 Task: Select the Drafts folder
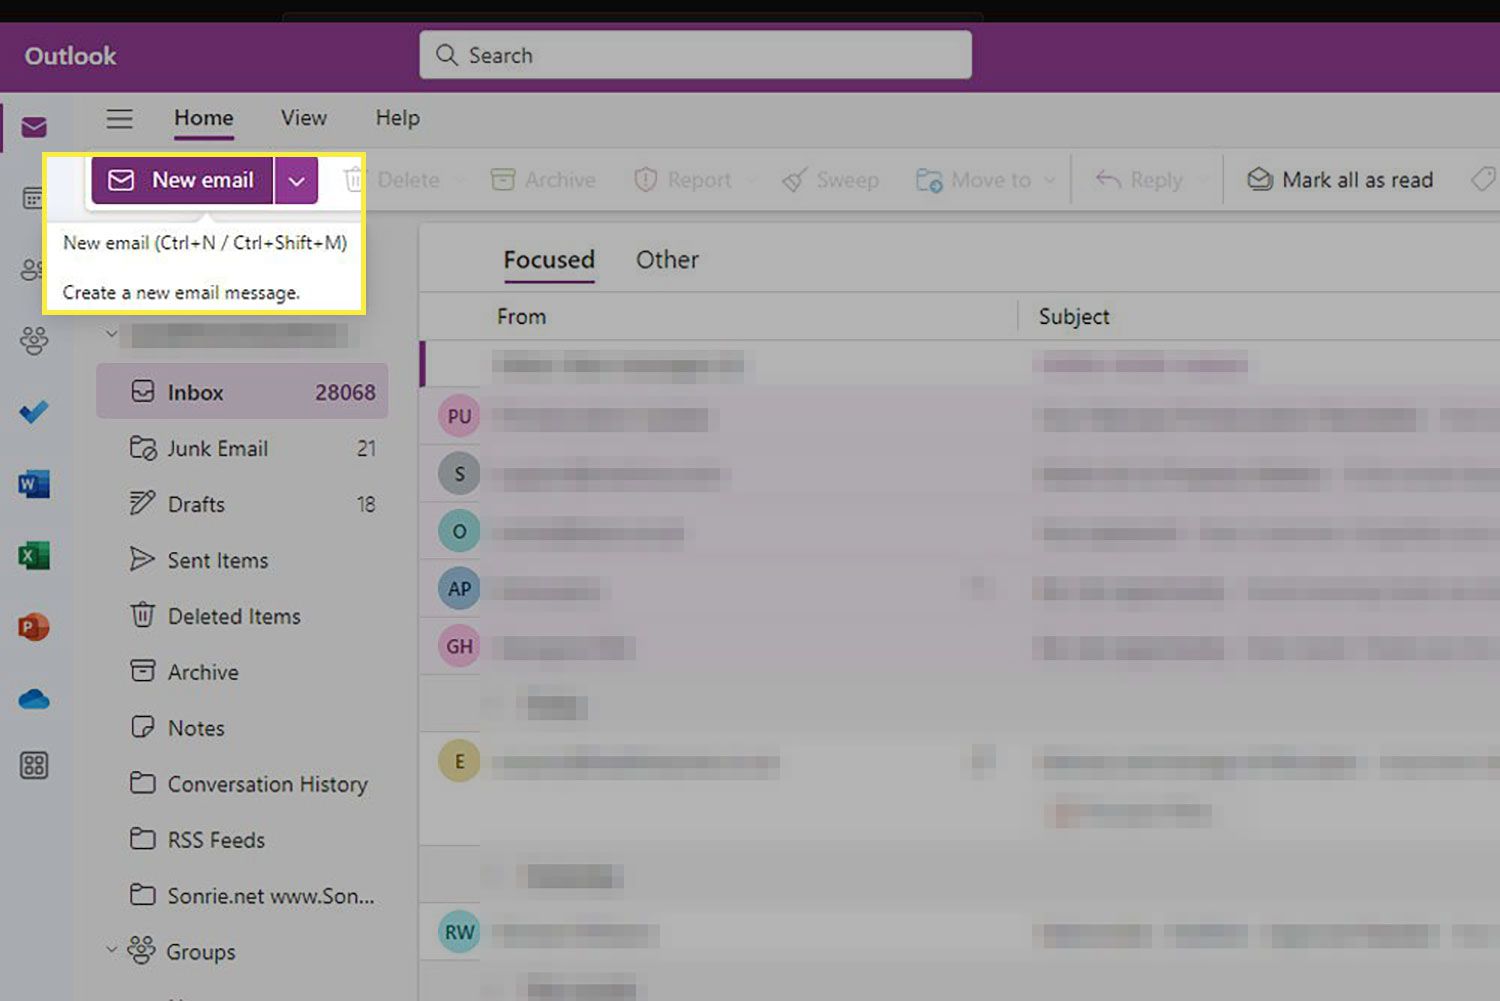pos(196,505)
